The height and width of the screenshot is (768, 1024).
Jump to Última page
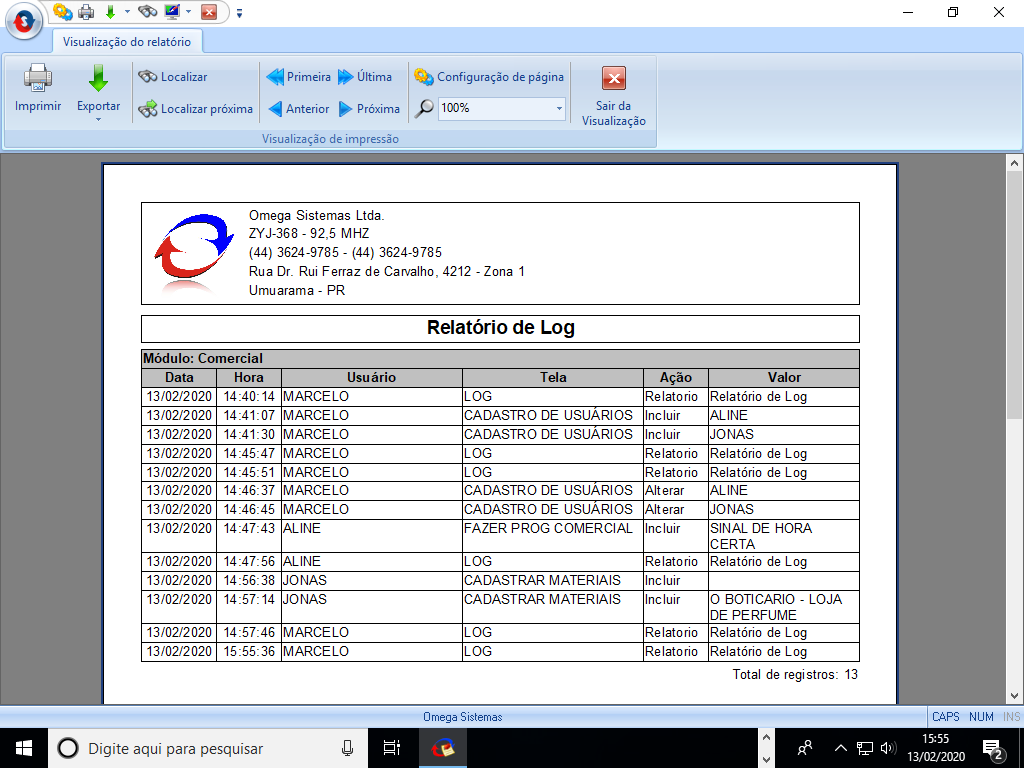pyautogui.click(x=365, y=77)
